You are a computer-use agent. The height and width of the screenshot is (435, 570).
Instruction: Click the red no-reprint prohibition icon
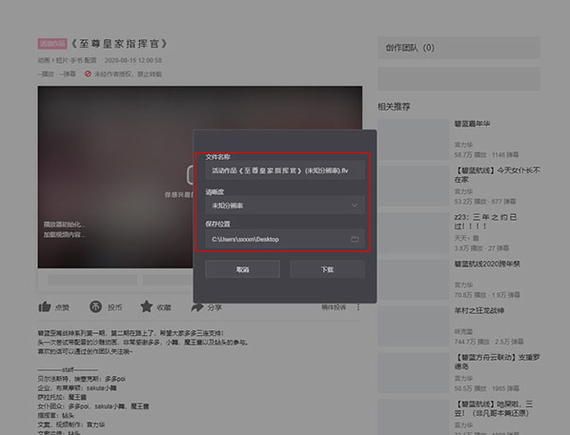coord(88,74)
